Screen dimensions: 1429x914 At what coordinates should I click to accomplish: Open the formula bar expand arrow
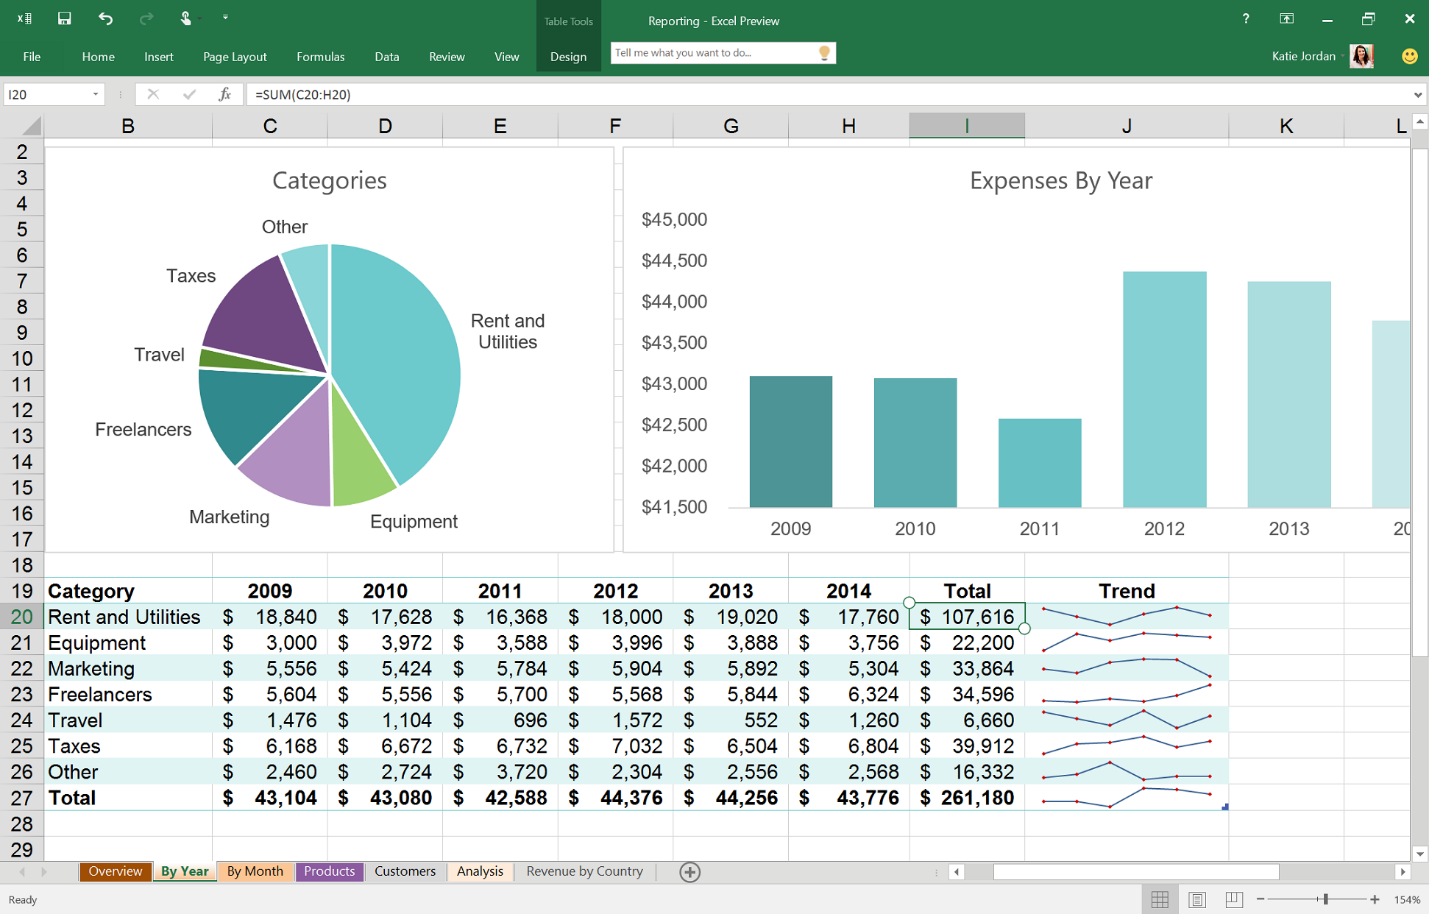[1419, 93]
